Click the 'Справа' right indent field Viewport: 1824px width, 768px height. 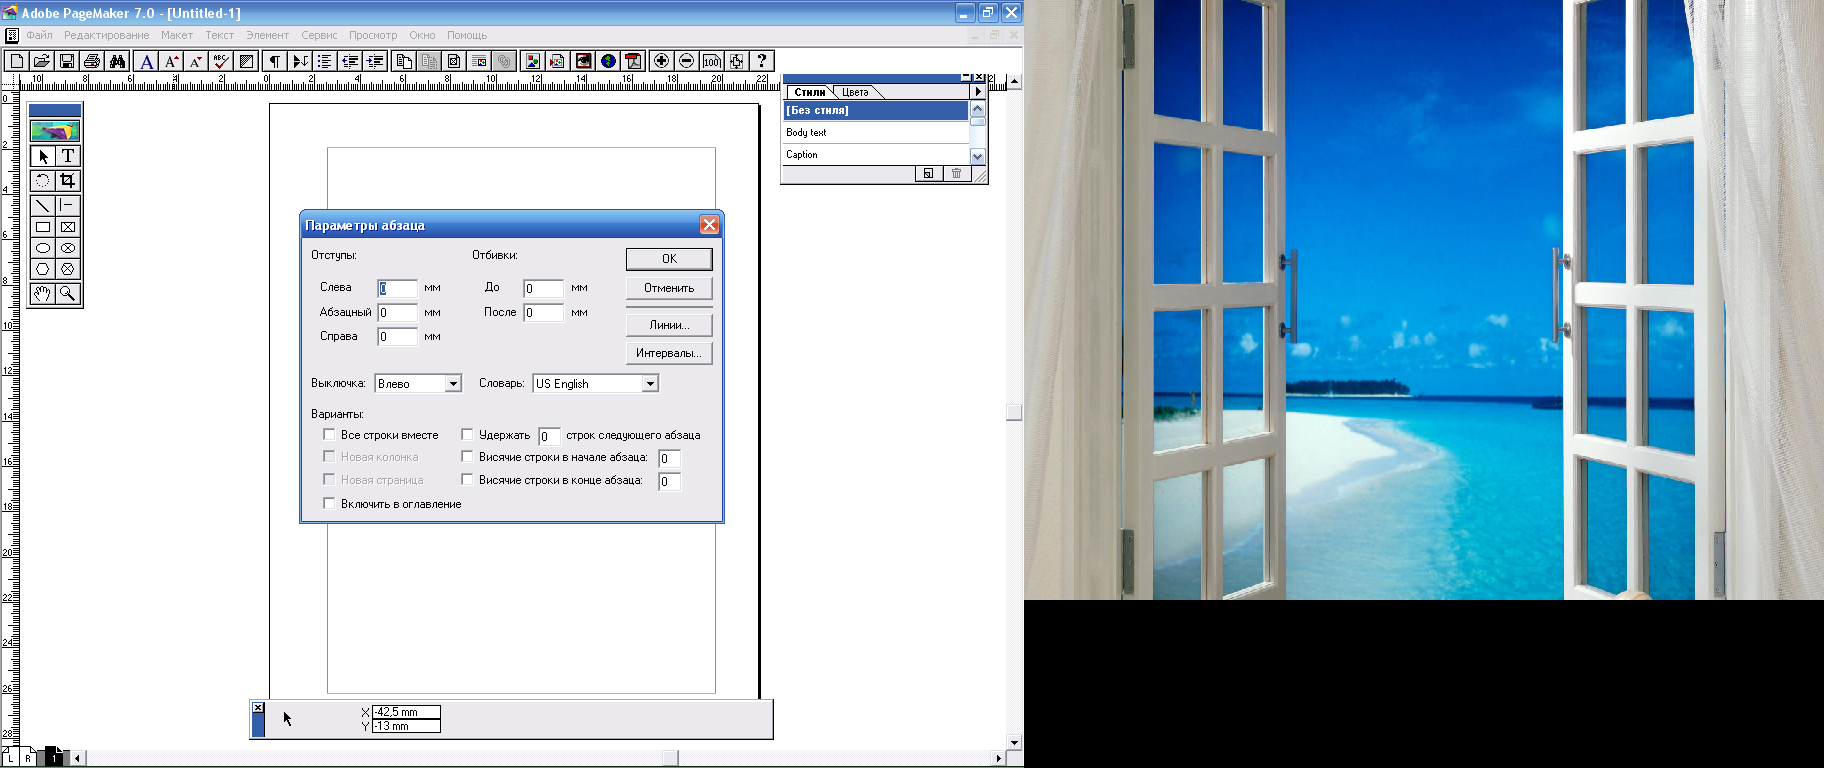click(397, 337)
